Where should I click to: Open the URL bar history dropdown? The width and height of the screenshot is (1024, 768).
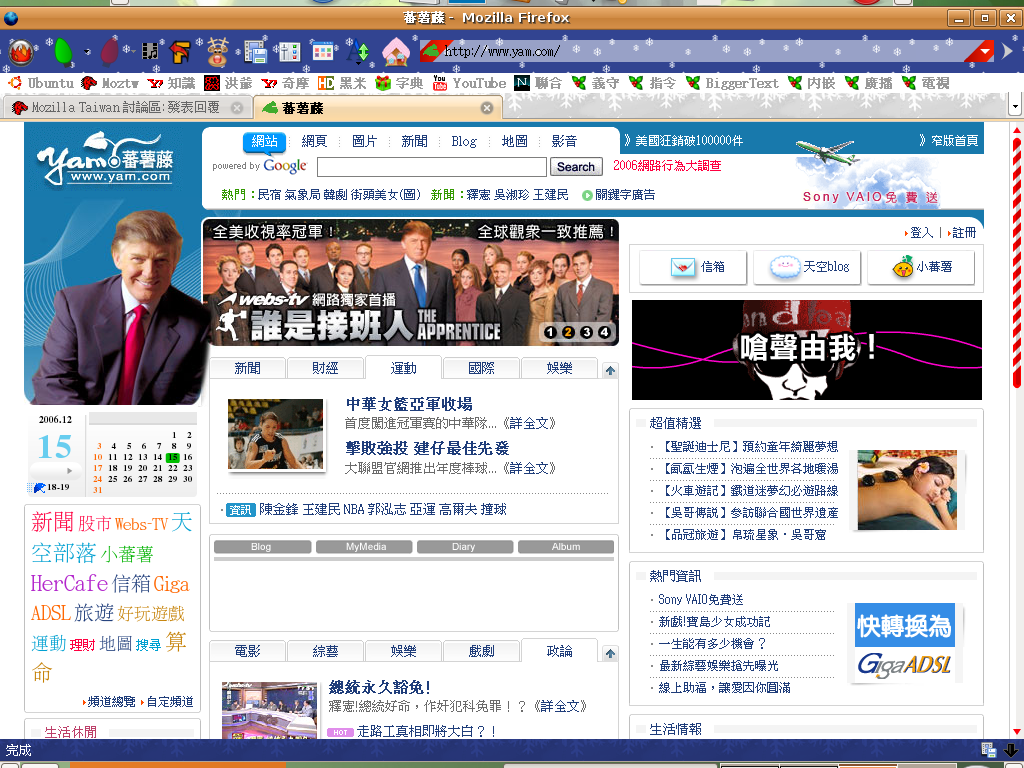pyautogui.click(x=985, y=52)
